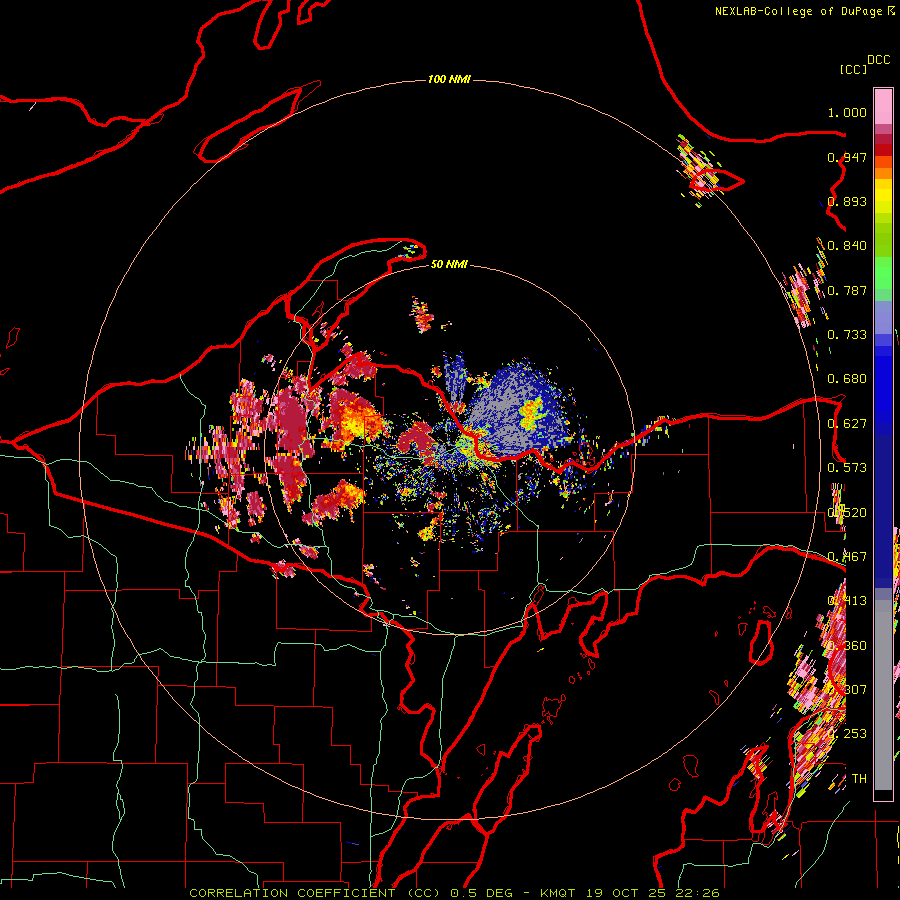Click the 50 NMI range ring label

pos(449,264)
